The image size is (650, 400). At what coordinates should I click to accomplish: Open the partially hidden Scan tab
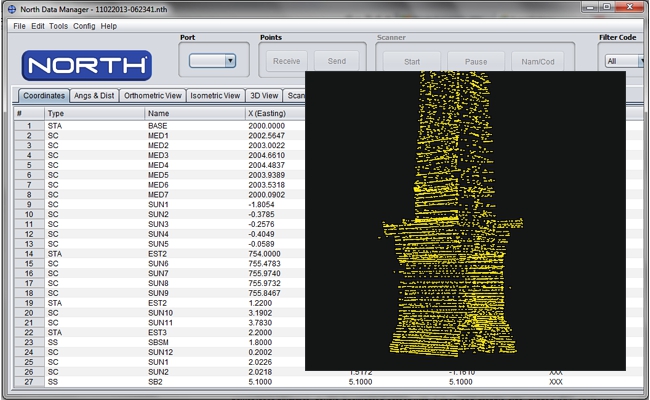(295, 96)
